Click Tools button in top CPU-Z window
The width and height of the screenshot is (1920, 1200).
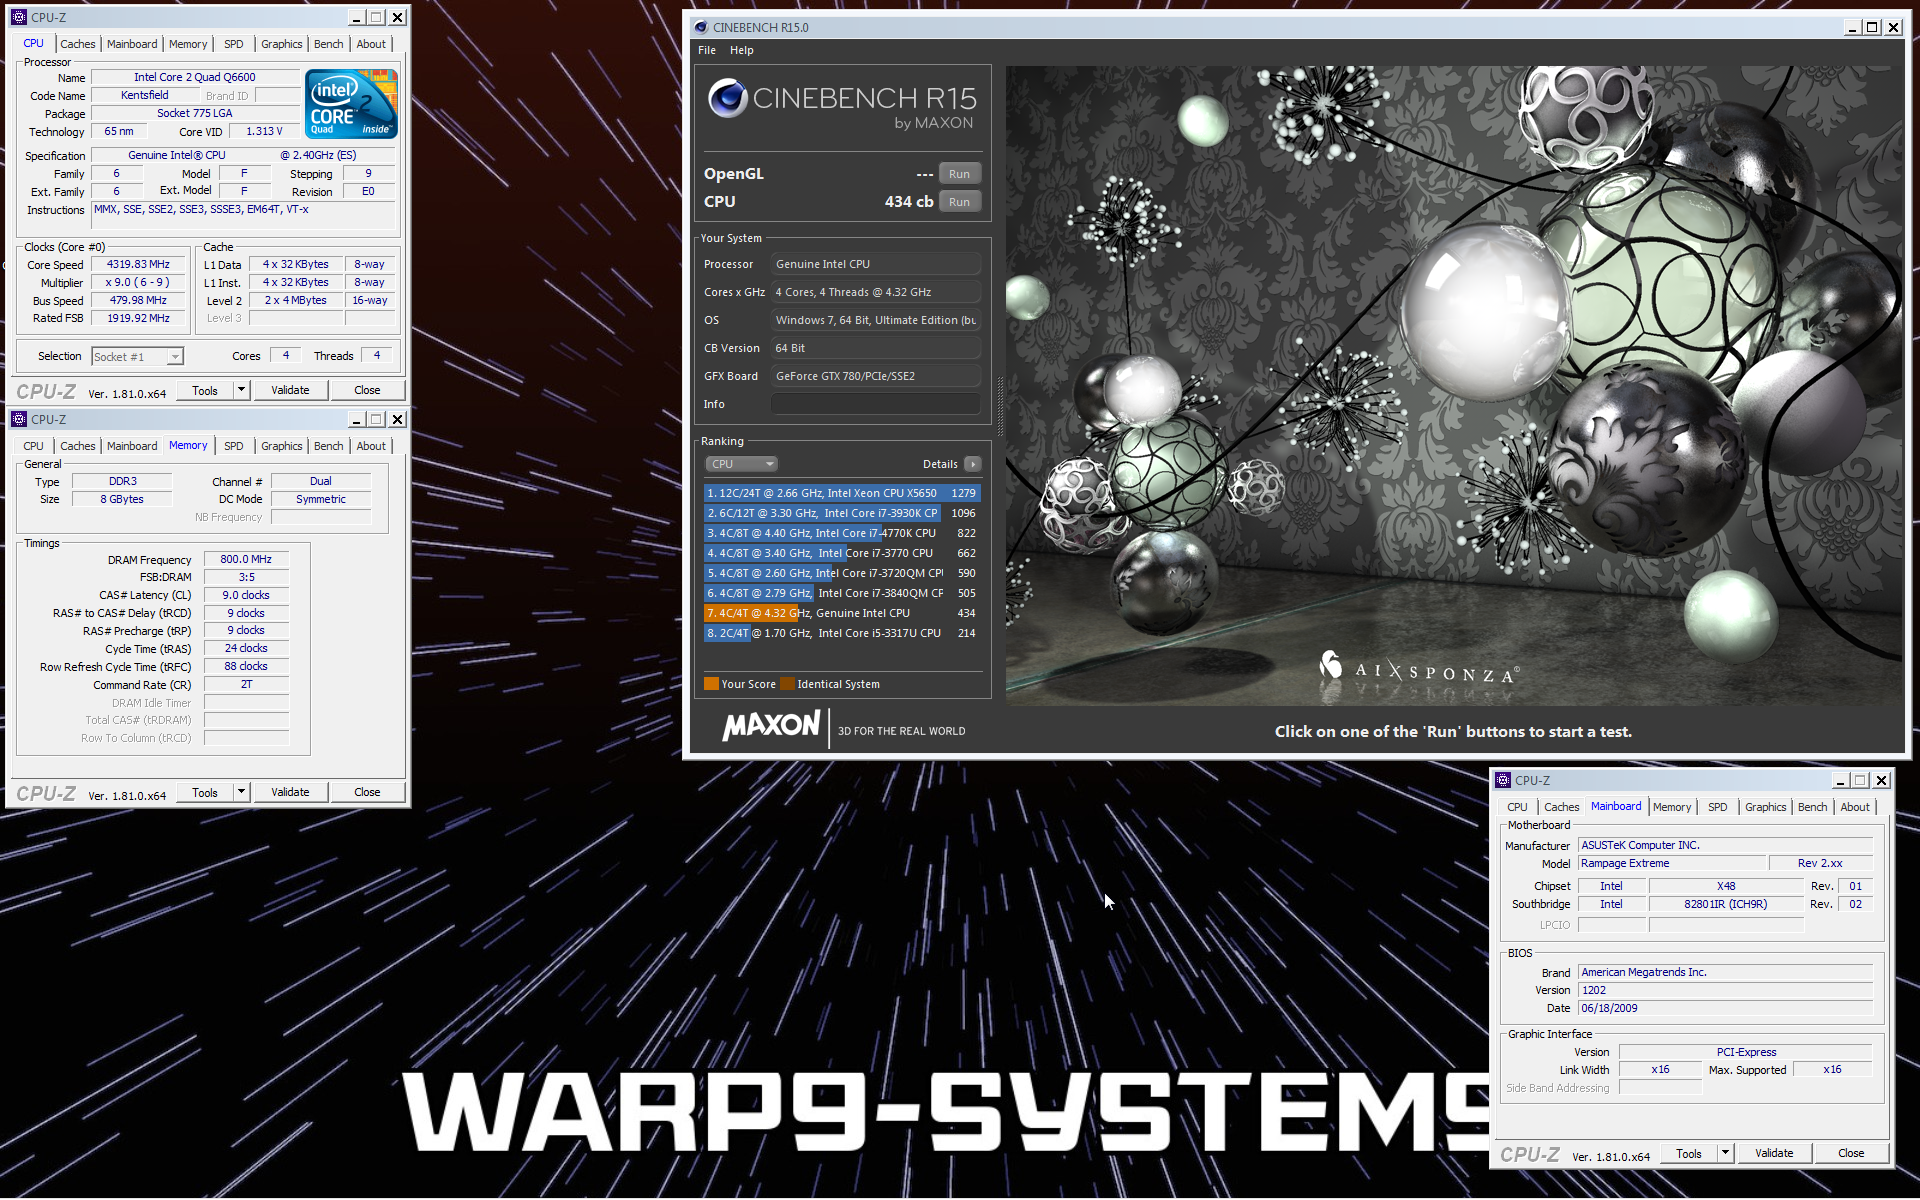tap(205, 391)
